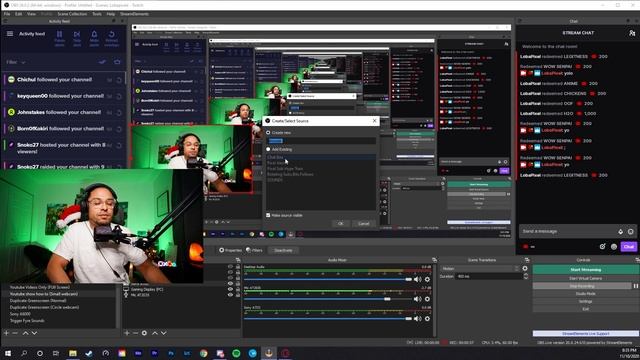Open the activity feed hamburger menu
Viewport: 640px width, 360px height.
10,34
